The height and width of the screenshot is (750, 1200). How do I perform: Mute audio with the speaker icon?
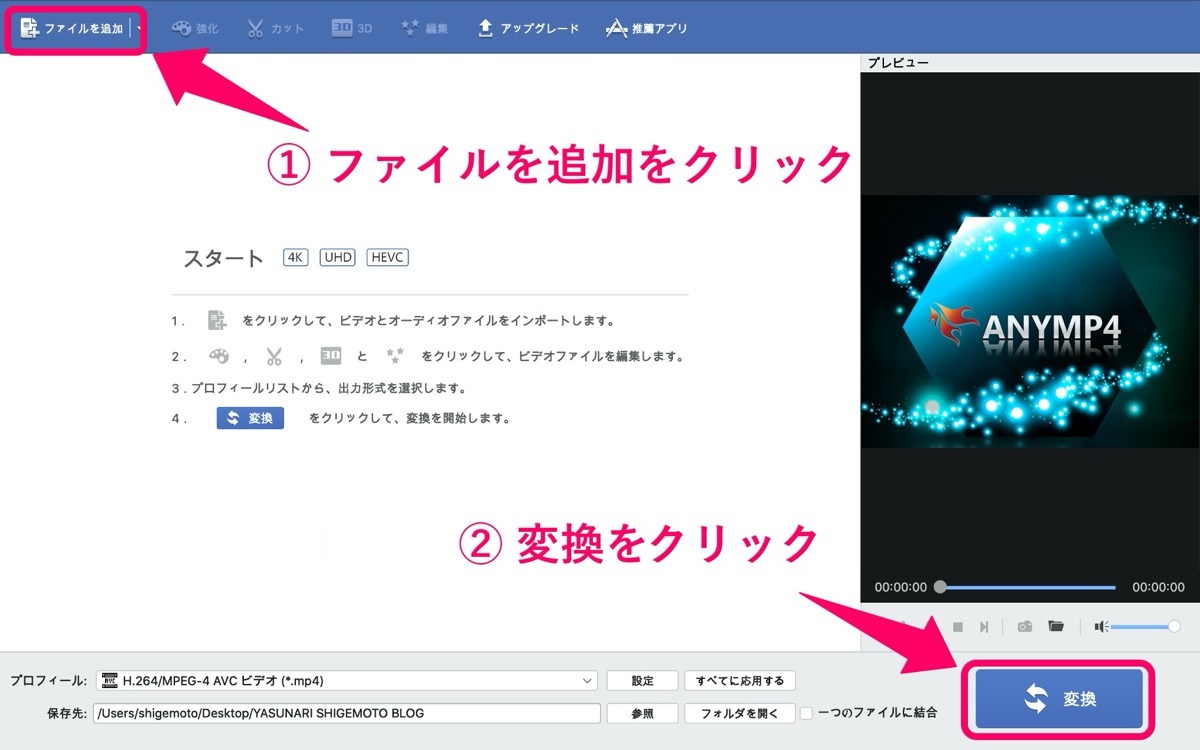(1101, 627)
